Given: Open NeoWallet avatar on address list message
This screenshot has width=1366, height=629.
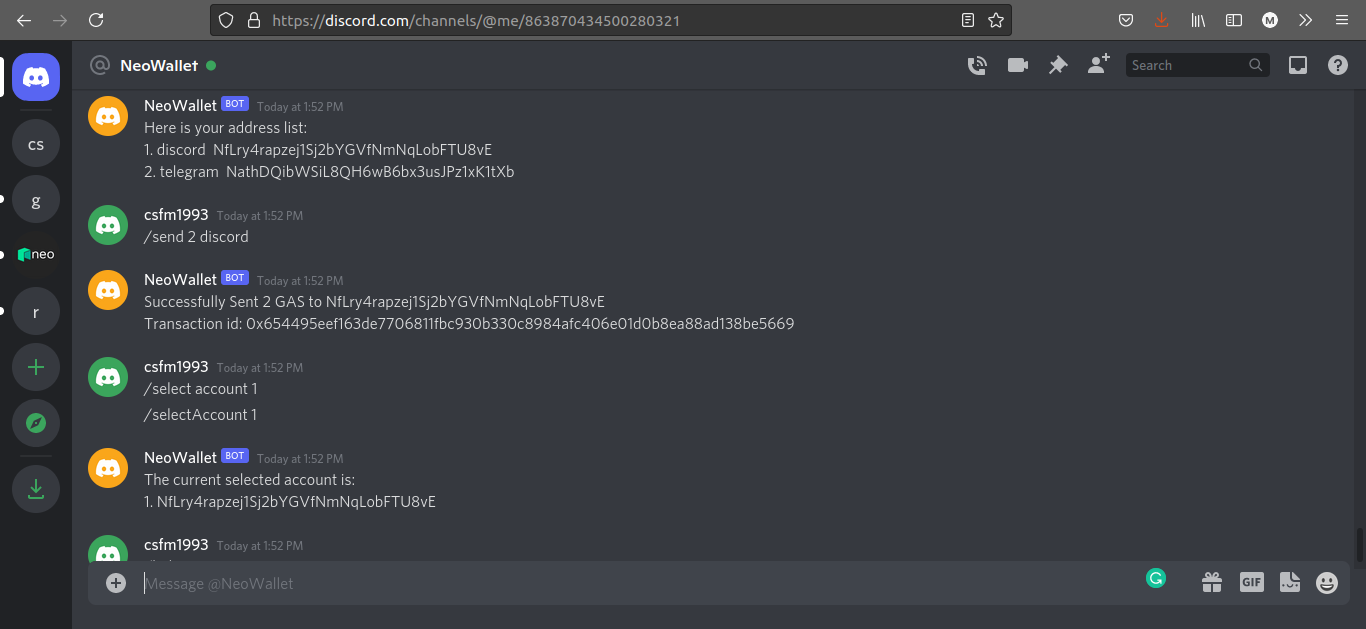Looking at the screenshot, I should point(108,116).
